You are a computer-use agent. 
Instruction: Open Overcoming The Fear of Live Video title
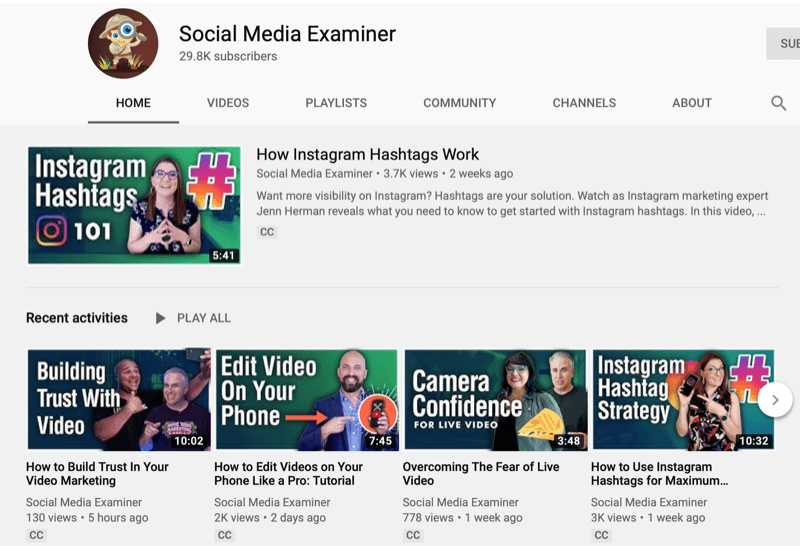[x=481, y=474]
